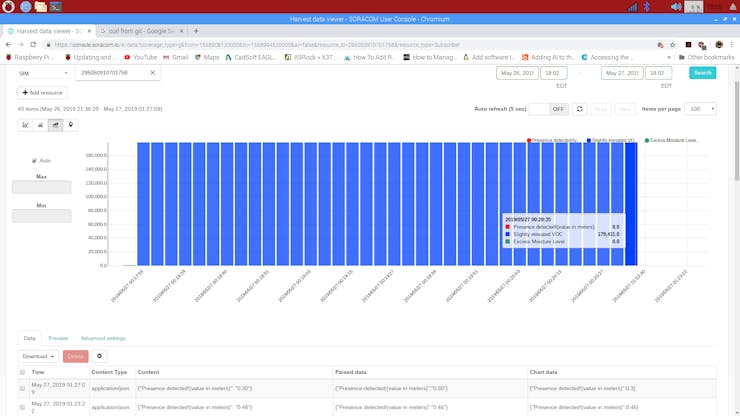
Task: Toggle the Presence detected legend swatch
Action: (x=529, y=141)
